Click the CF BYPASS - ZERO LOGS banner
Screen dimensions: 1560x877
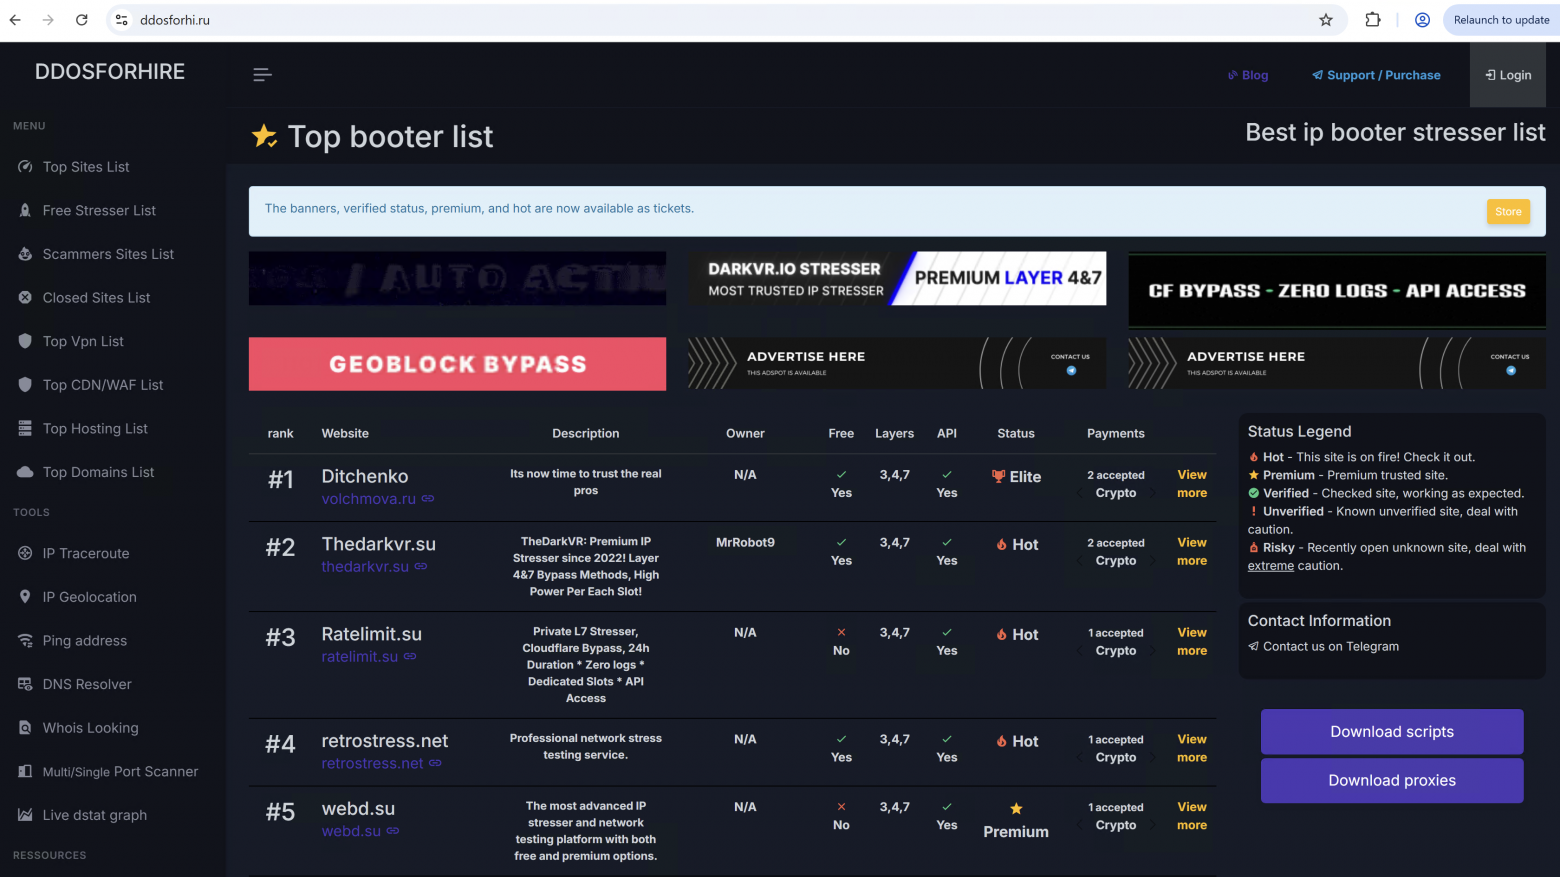pyautogui.click(x=1337, y=290)
